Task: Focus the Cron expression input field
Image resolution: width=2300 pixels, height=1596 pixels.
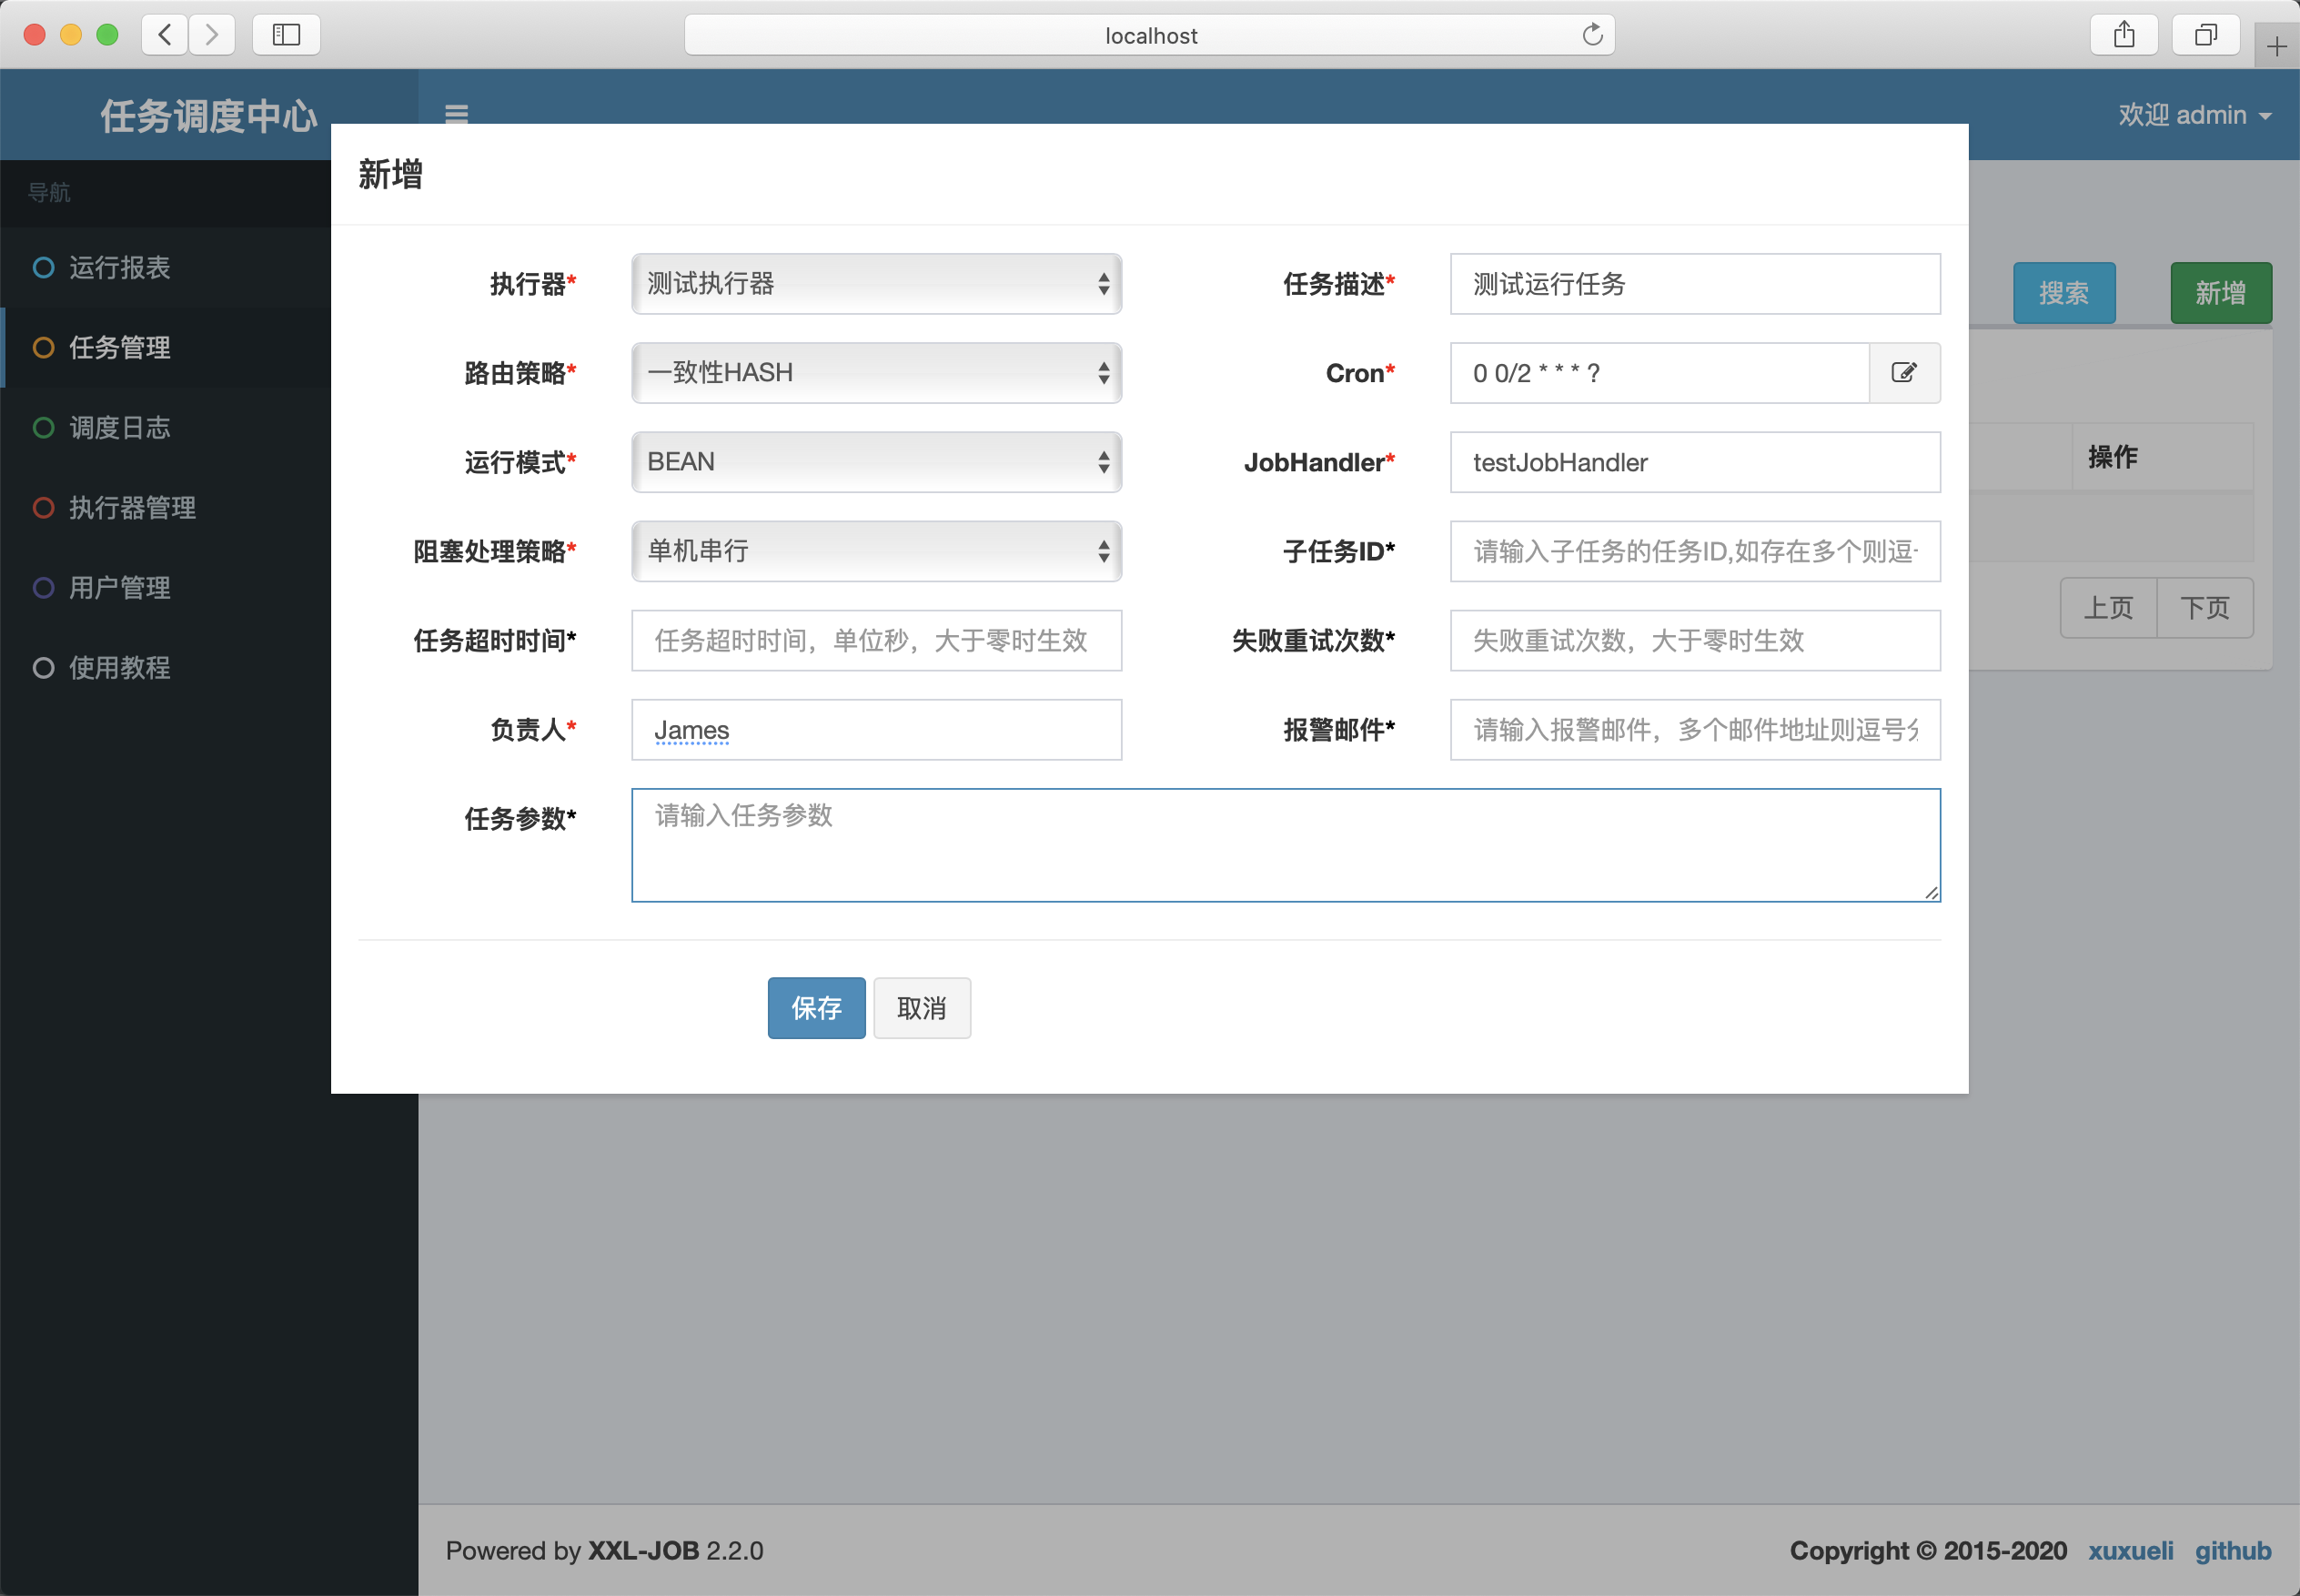Action: pyautogui.click(x=1660, y=373)
